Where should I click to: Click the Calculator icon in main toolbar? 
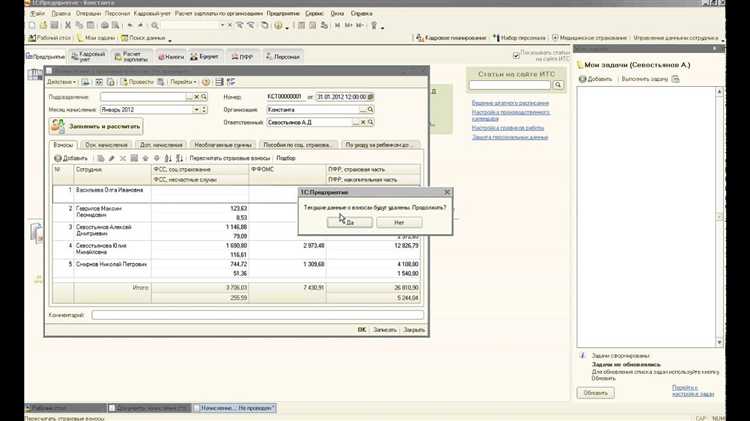(x=301, y=25)
